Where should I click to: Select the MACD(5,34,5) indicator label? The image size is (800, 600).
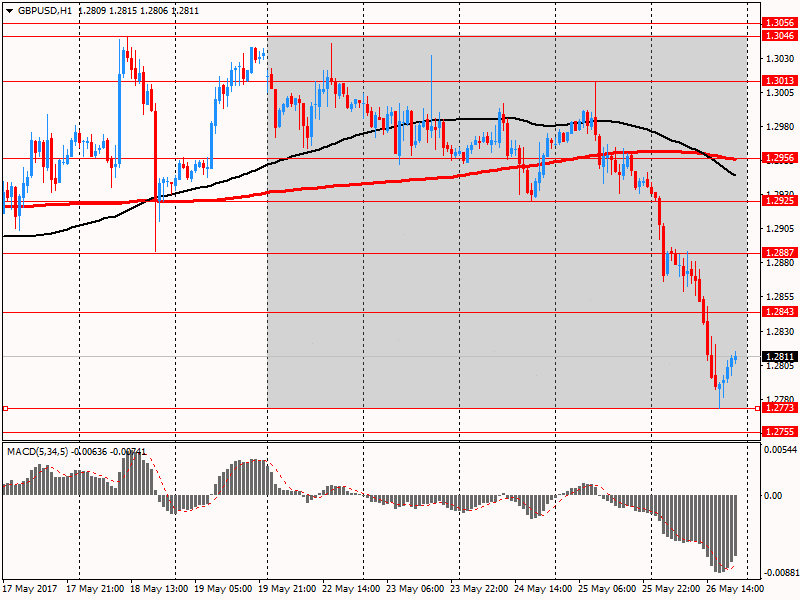click(37, 452)
